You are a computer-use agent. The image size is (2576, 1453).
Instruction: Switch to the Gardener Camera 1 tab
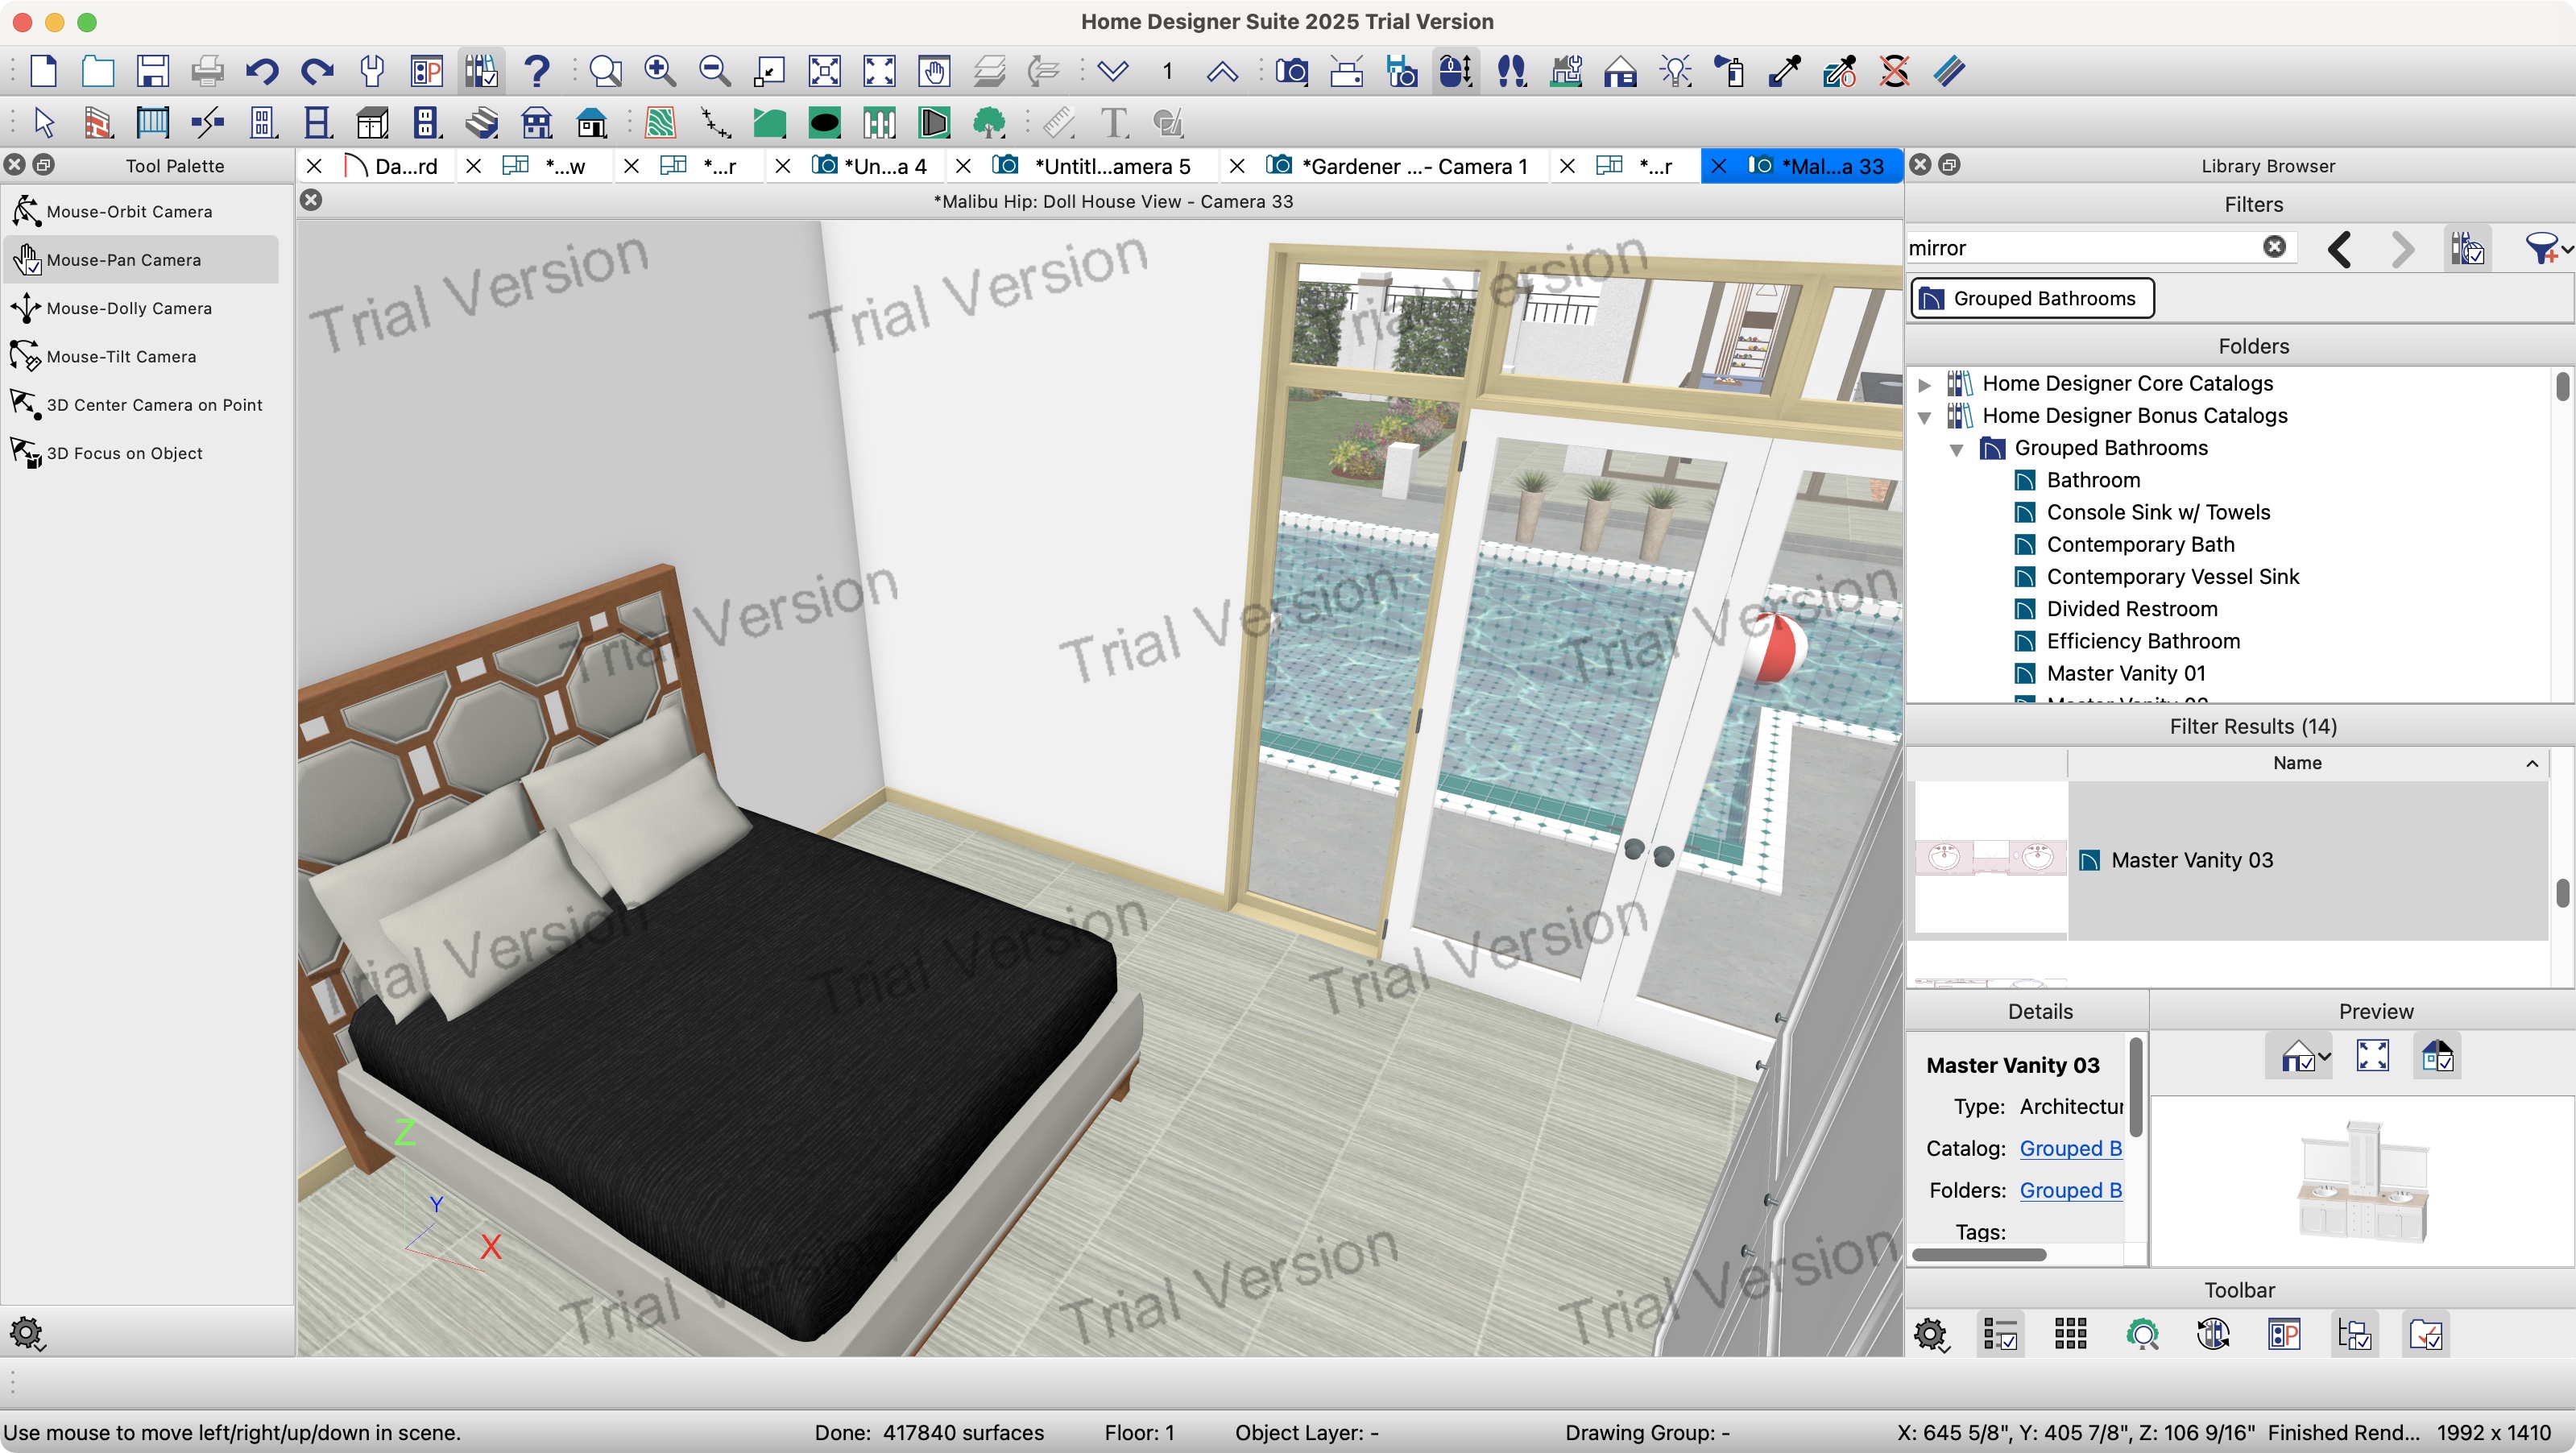1400,165
